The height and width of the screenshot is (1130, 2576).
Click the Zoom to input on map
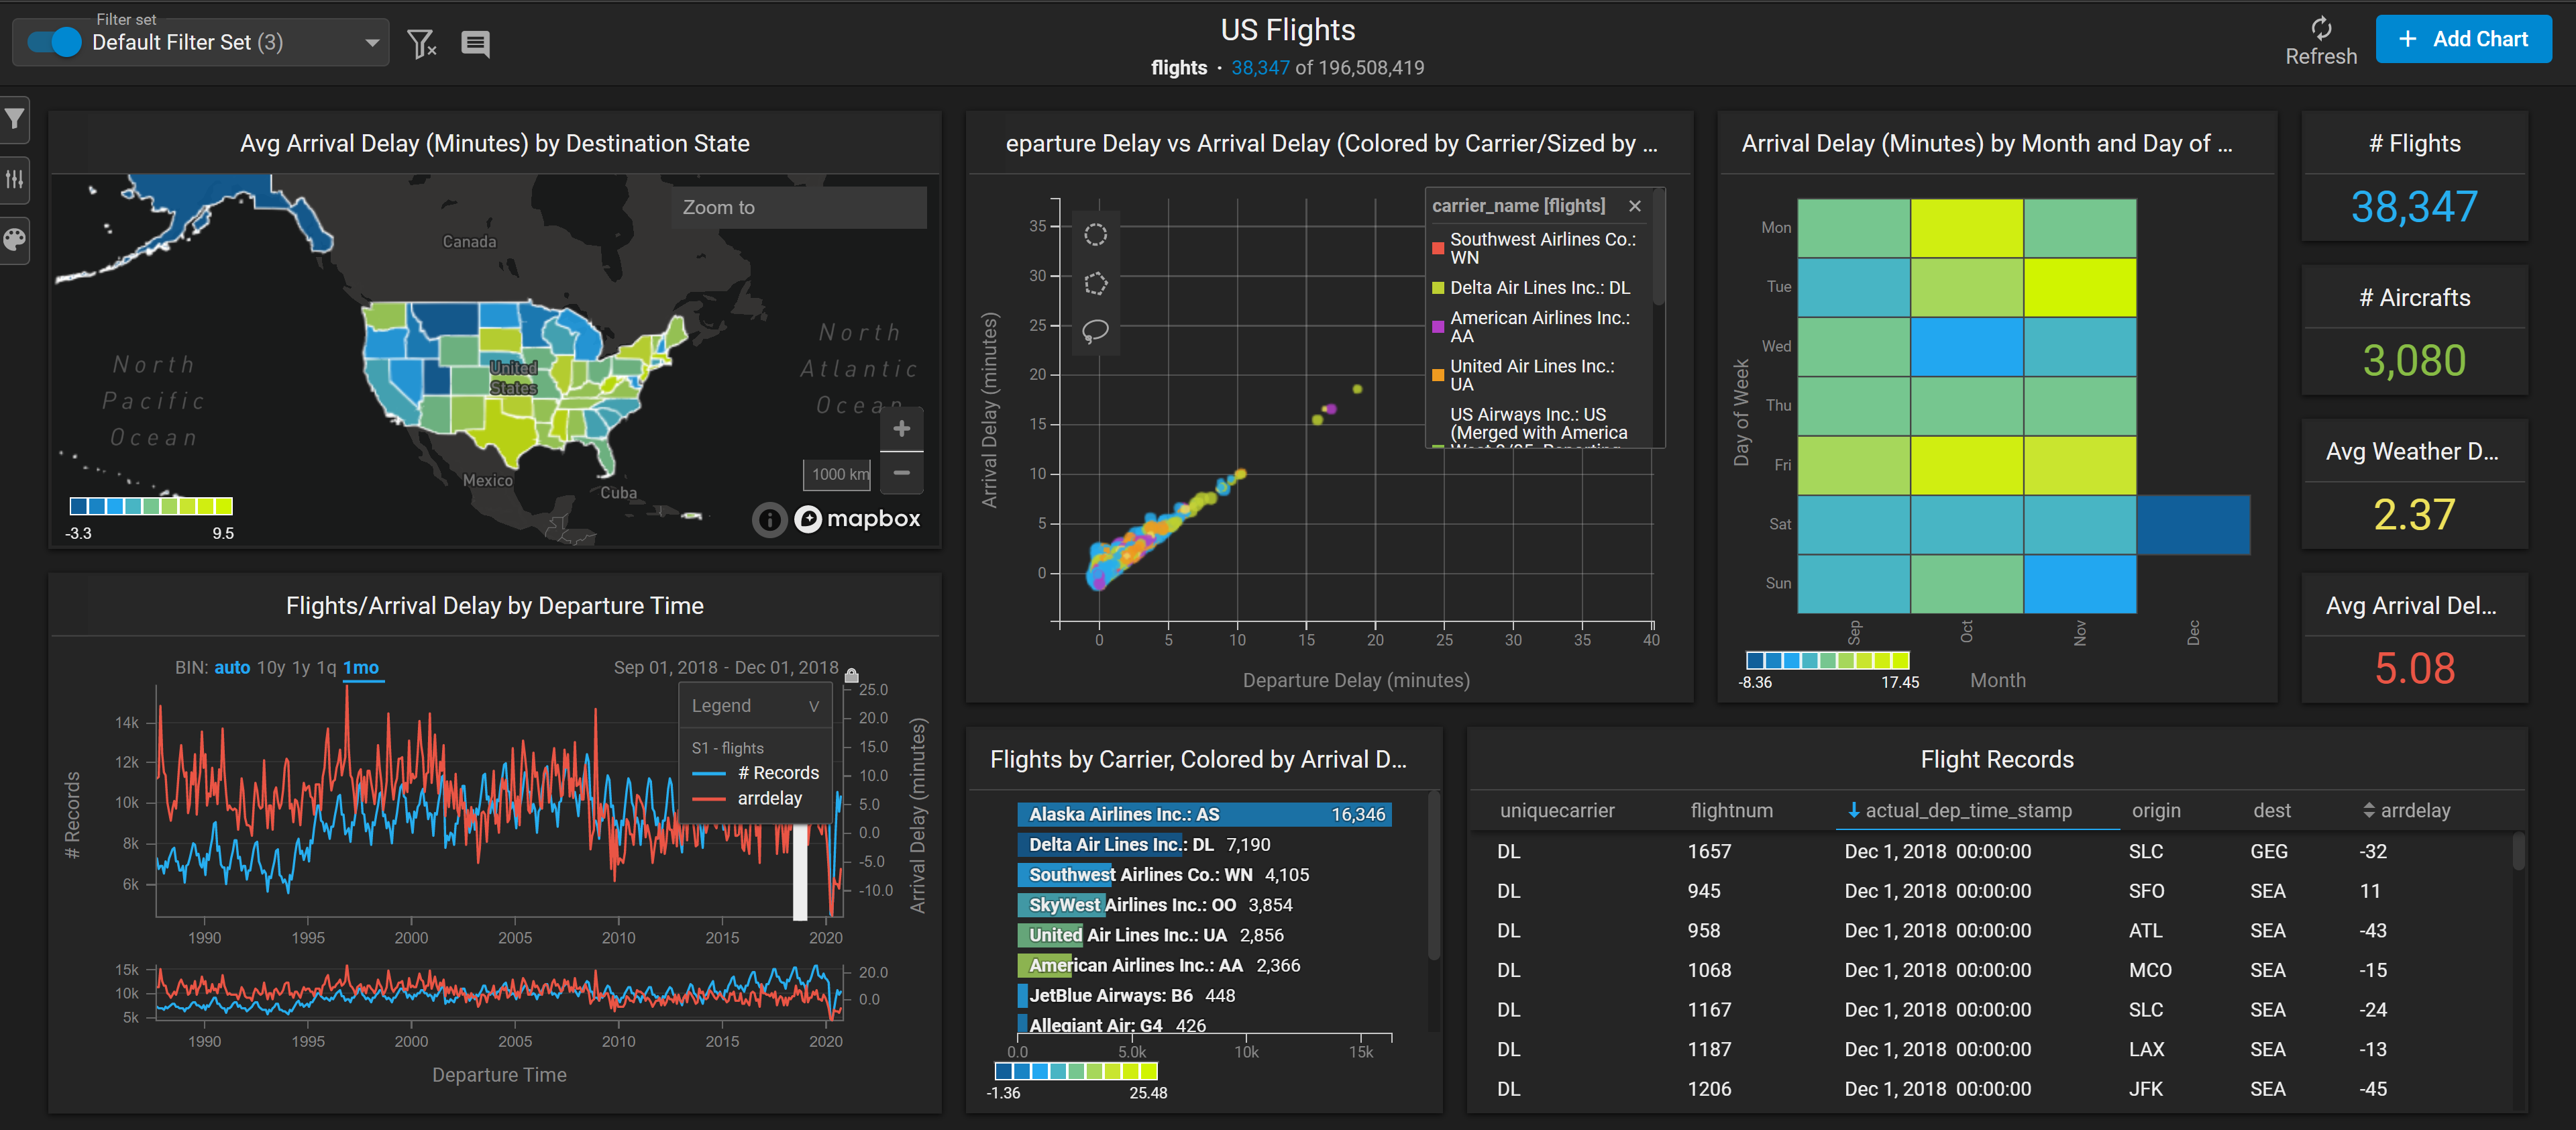click(x=798, y=207)
